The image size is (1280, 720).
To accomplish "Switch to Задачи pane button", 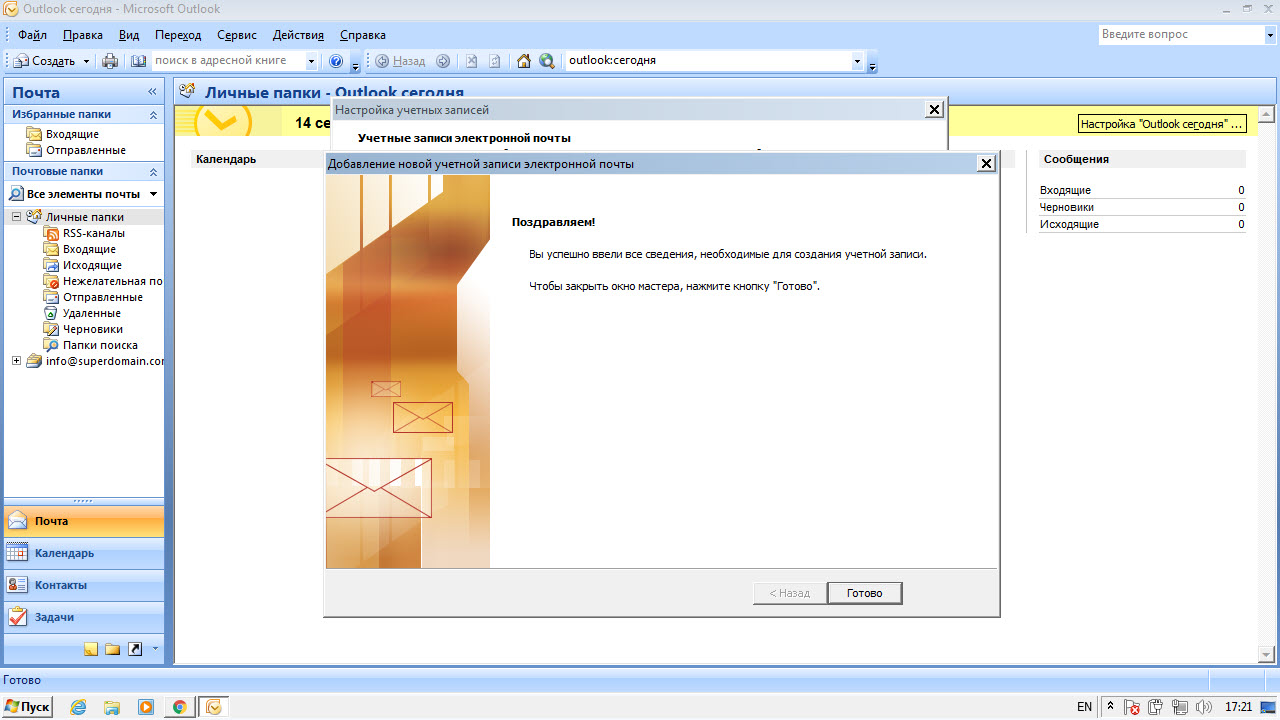I will [83, 617].
